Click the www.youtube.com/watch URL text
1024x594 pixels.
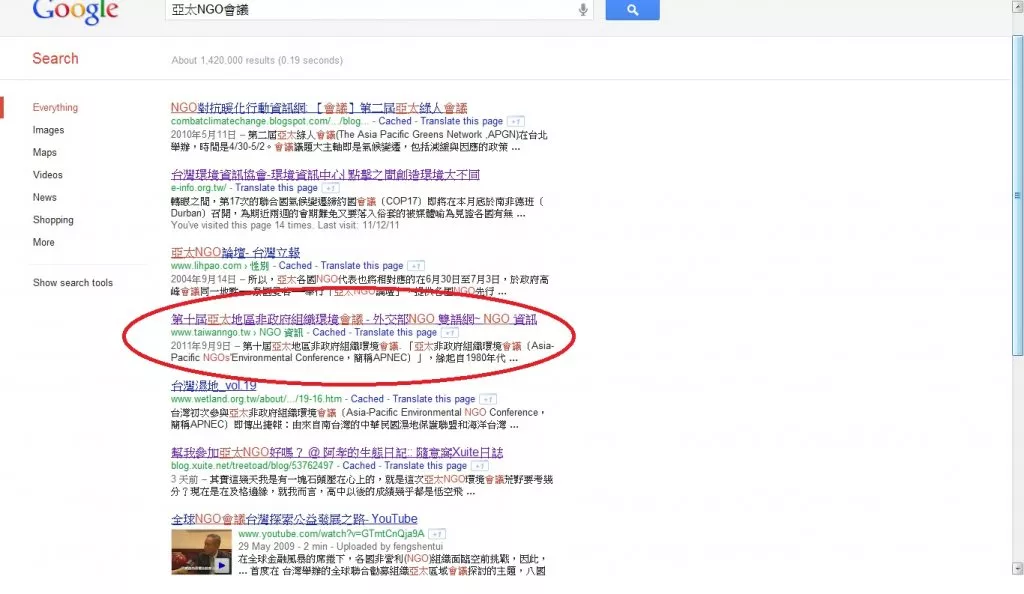[x=331, y=534]
